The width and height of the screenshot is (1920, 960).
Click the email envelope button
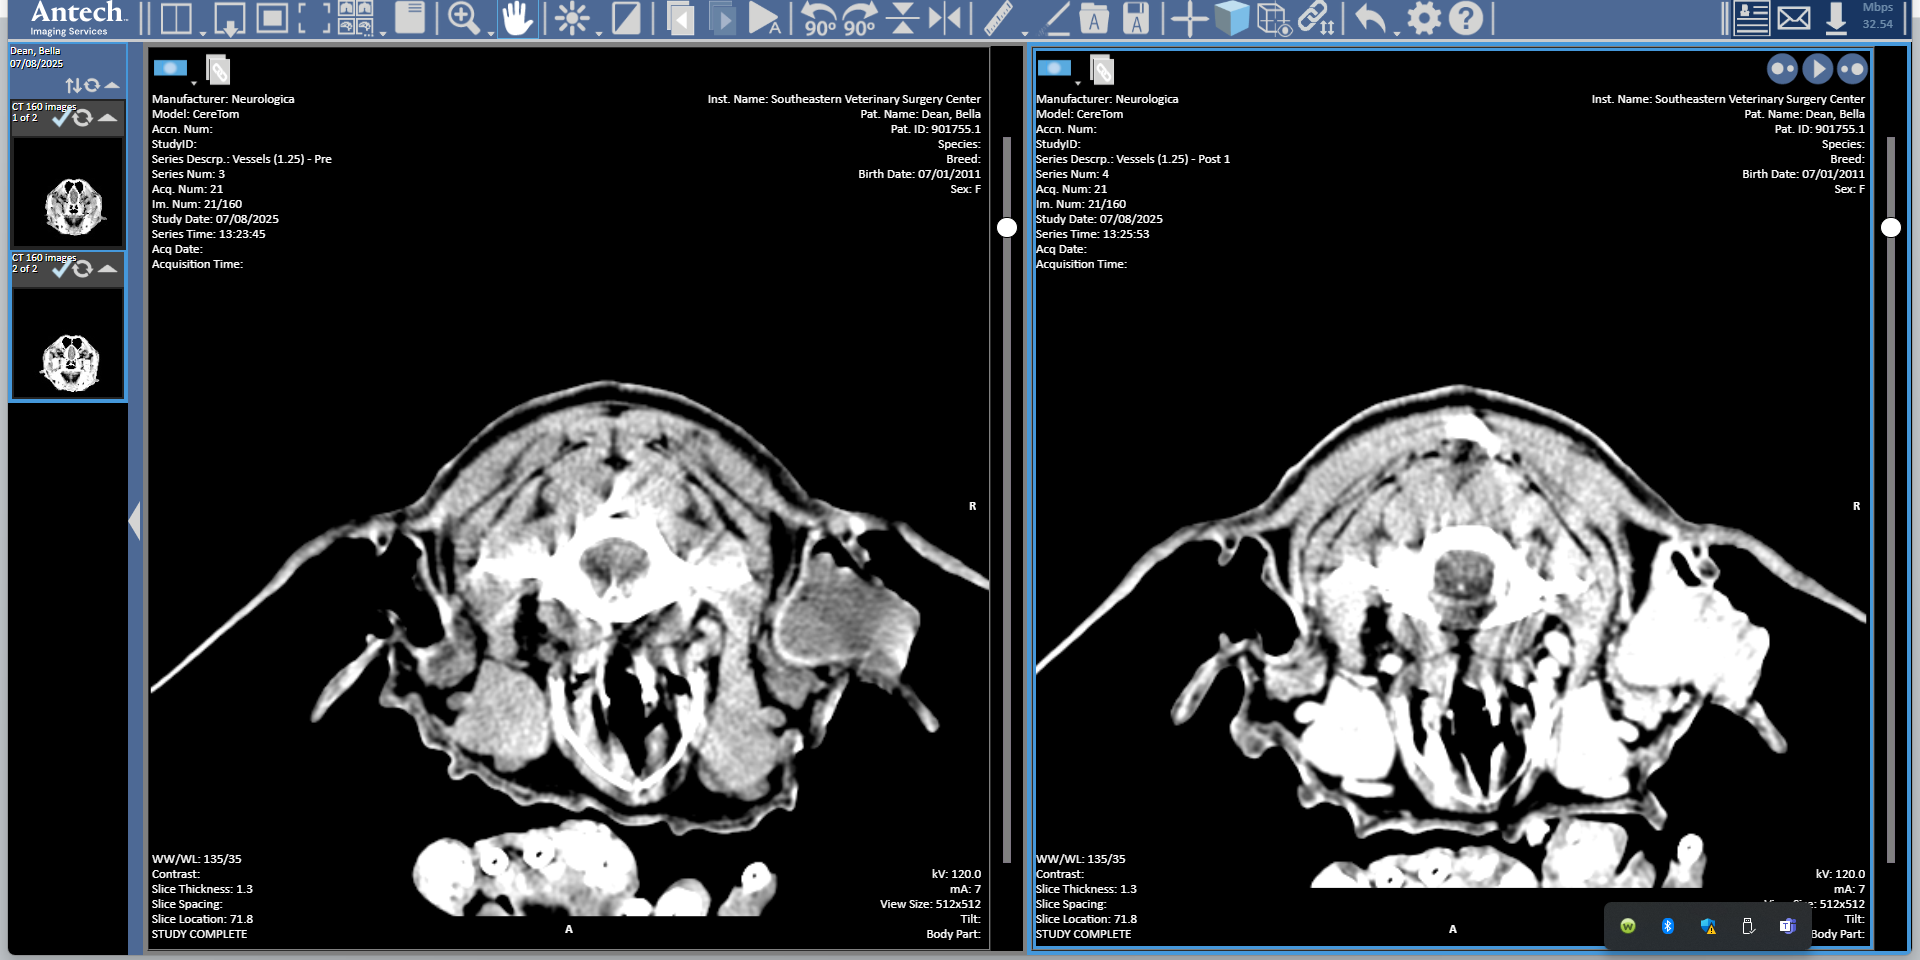click(1793, 18)
